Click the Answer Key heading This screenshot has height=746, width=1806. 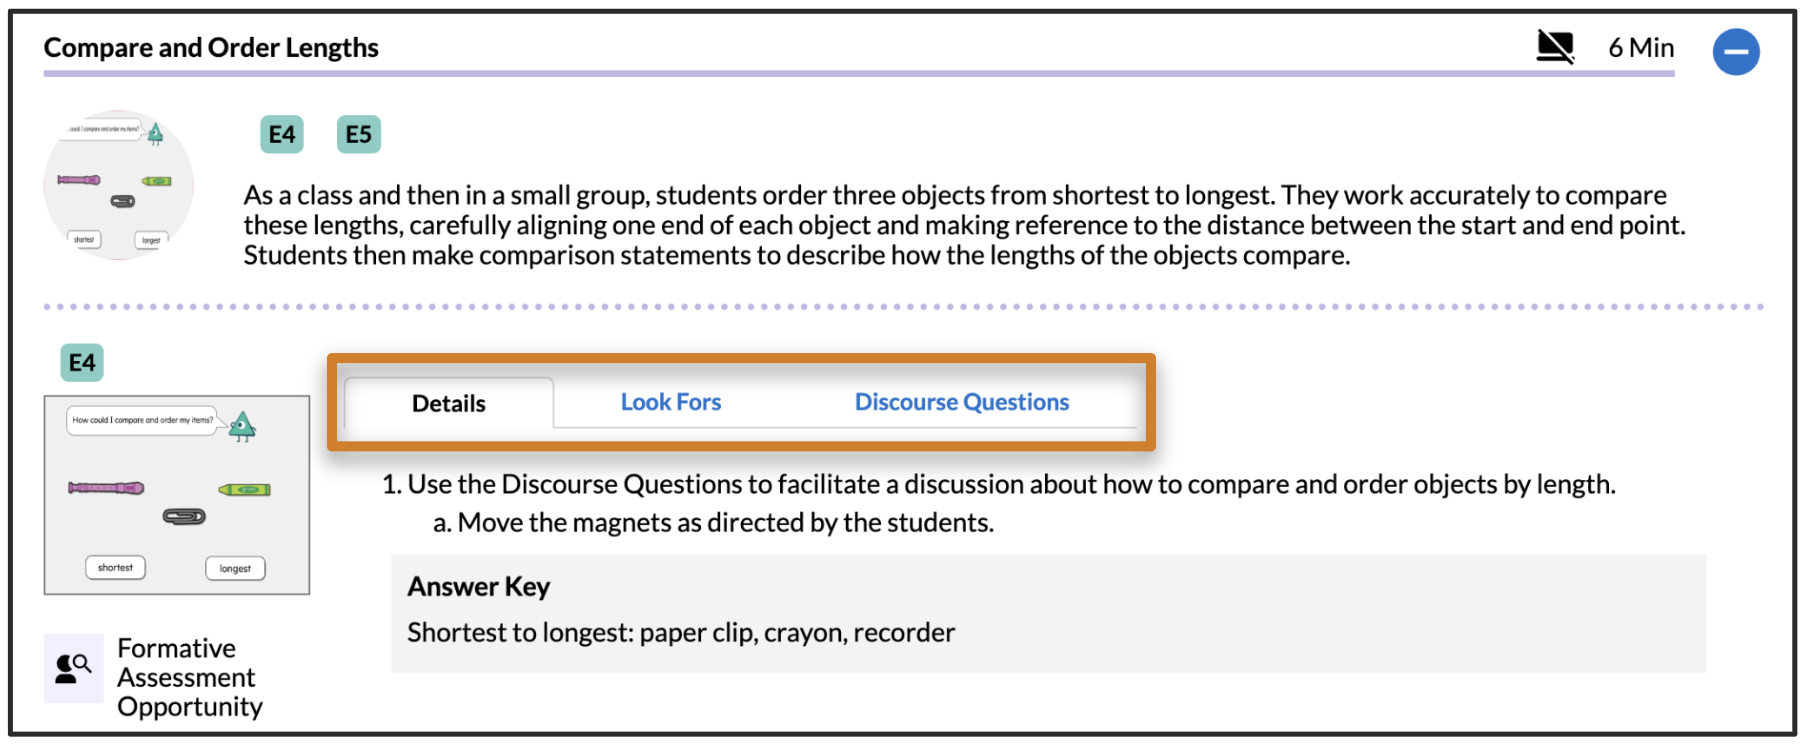point(478,587)
